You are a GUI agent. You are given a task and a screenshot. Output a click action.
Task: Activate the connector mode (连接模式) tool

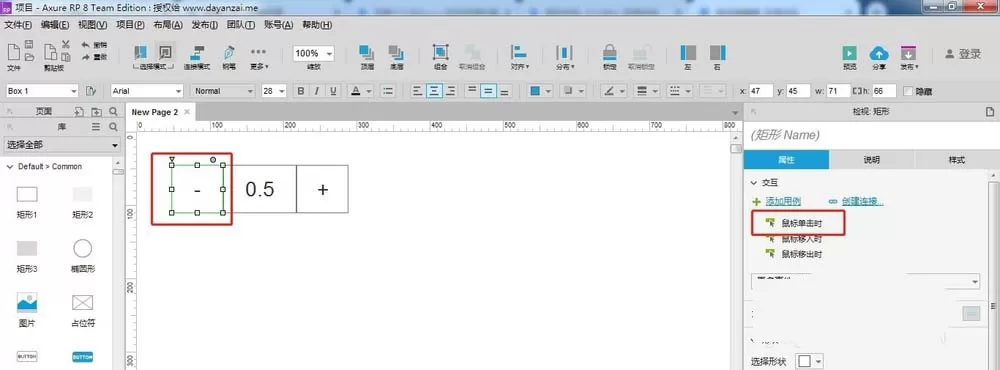point(197,56)
